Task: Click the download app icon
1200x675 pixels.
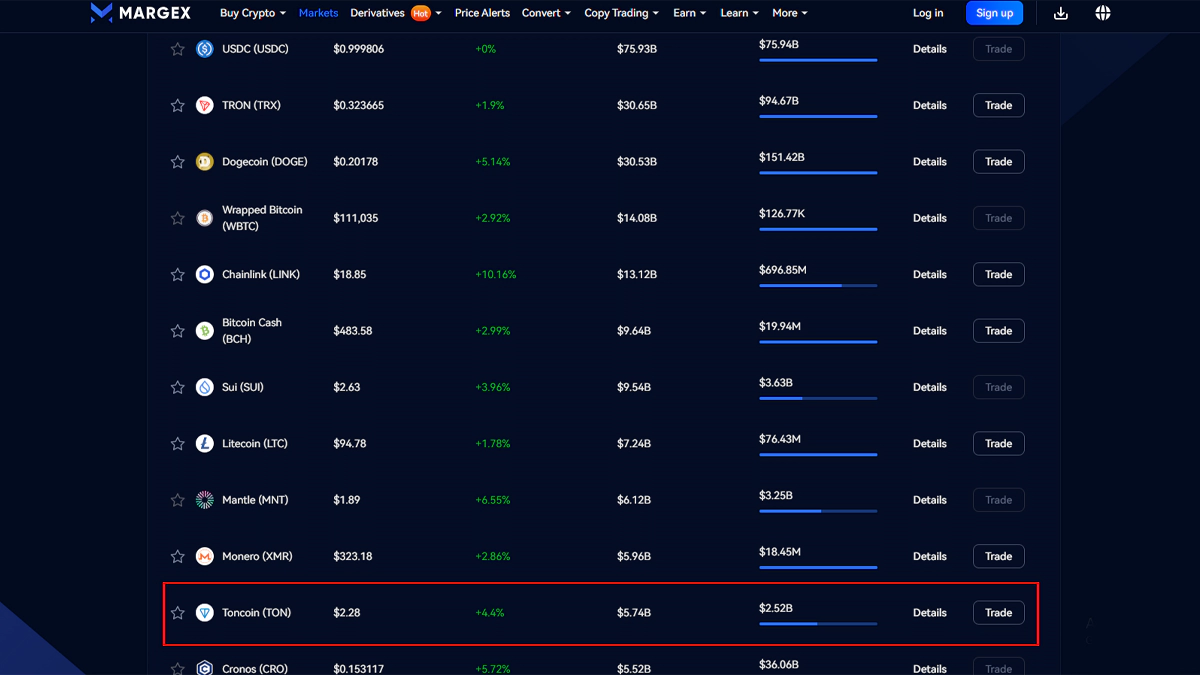Action: (x=1061, y=13)
